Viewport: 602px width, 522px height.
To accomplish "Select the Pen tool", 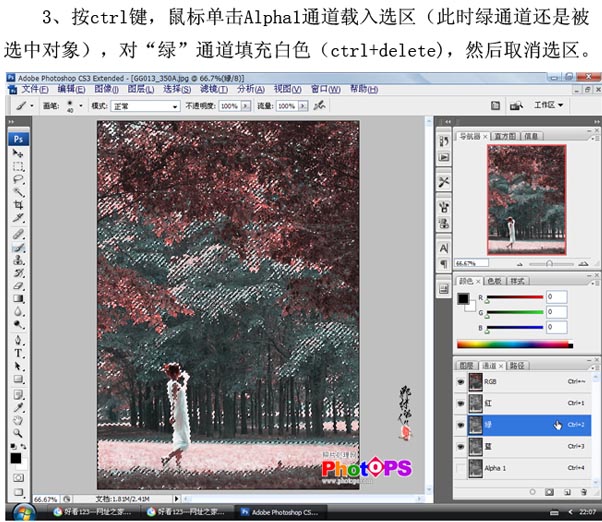I will (x=18, y=340).
